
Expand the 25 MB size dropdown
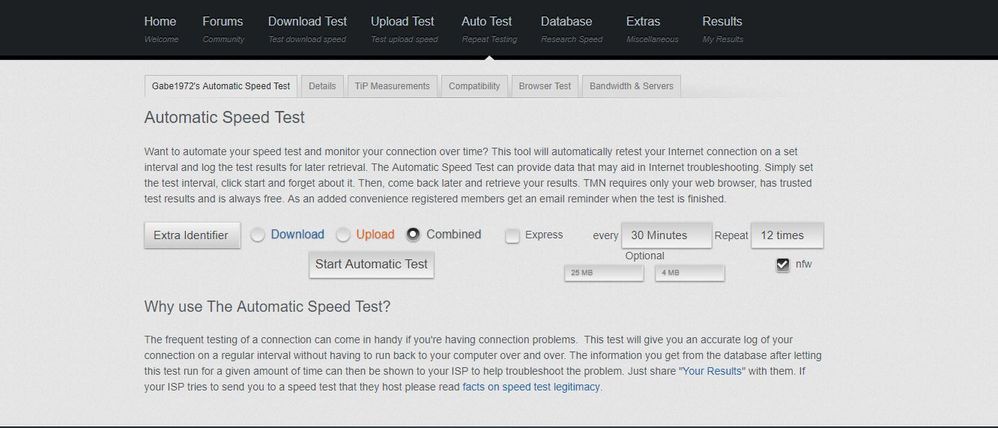tap(604, 272)
